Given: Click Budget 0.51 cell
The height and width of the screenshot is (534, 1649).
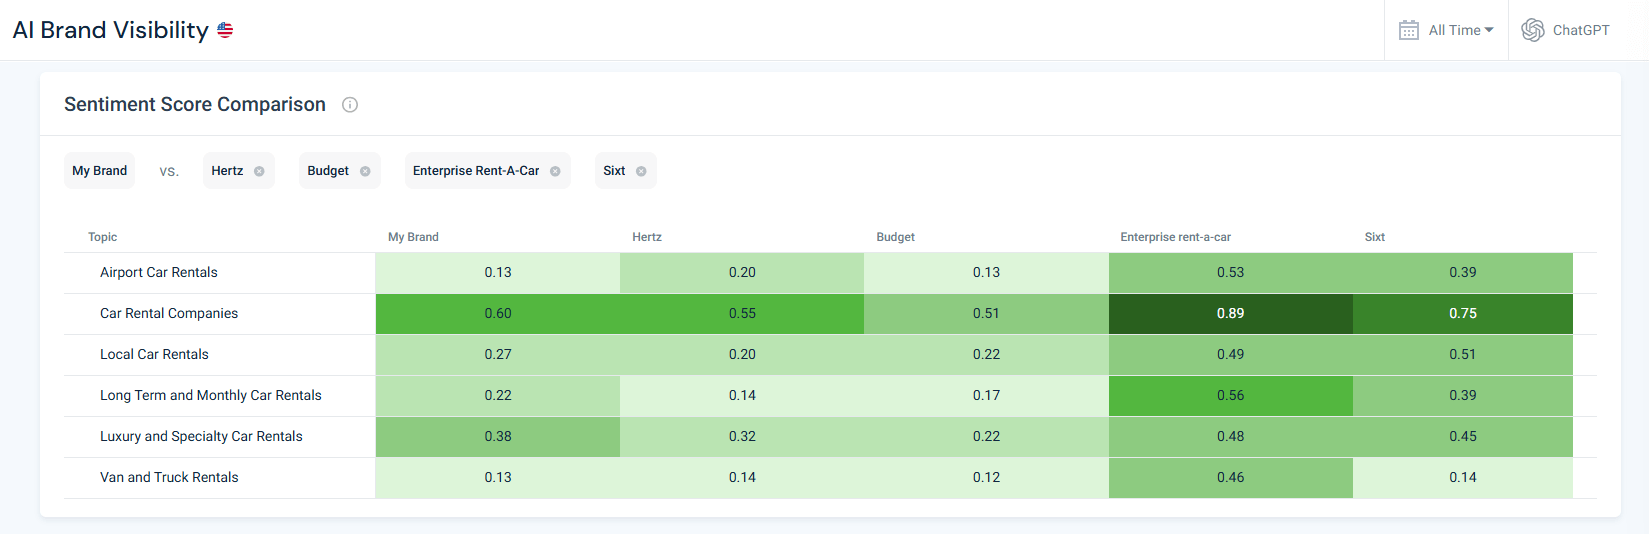Looking at the screenshot, I should (986, 313).
